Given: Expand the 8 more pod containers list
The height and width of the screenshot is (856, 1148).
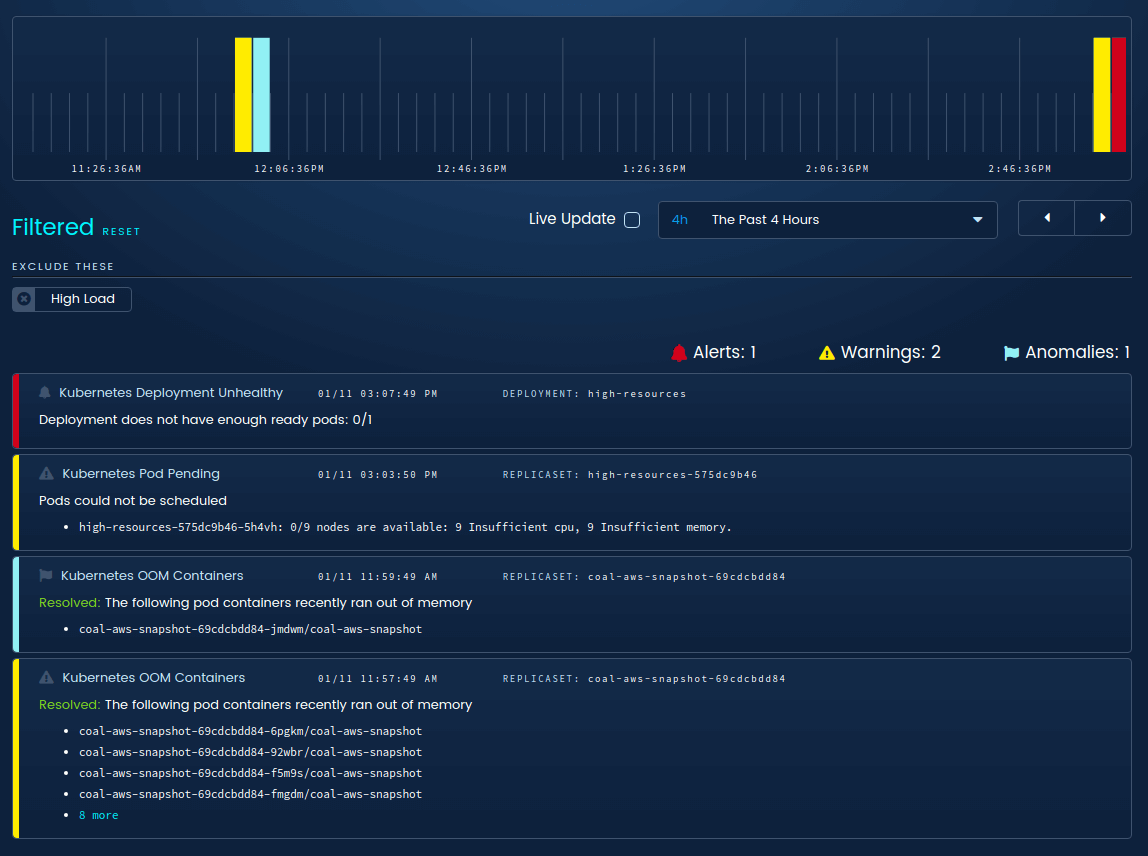Looking at the screenshot, I should pos(98,814).
